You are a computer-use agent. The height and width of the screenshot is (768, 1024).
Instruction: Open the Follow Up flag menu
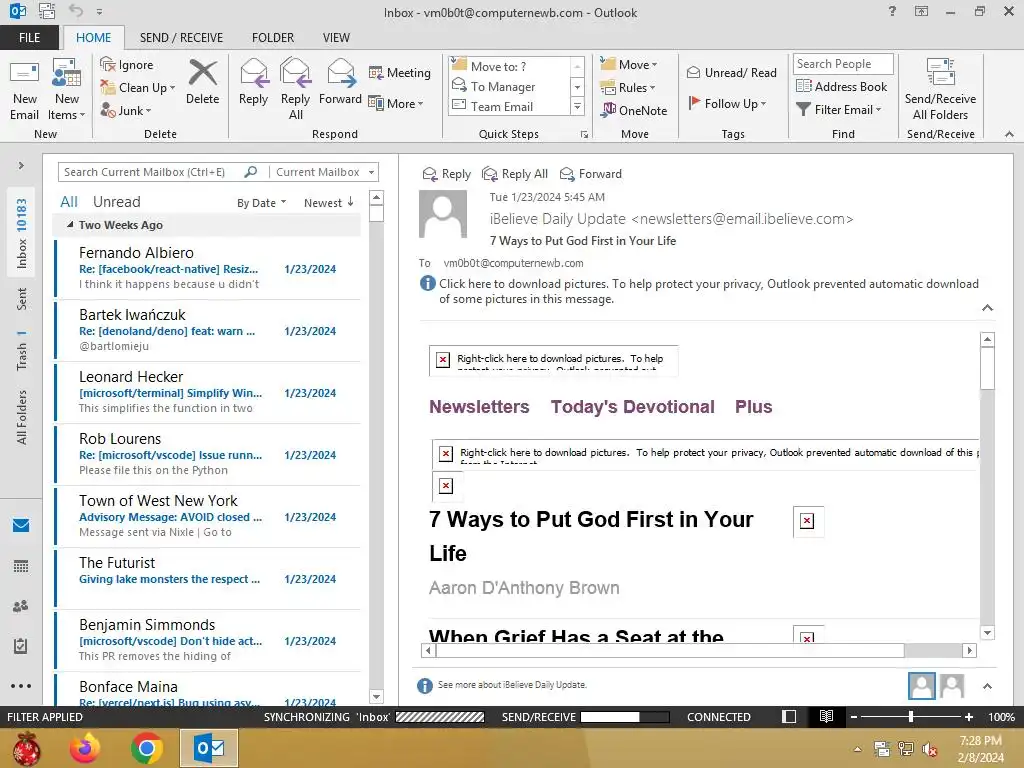click(727, 103)
